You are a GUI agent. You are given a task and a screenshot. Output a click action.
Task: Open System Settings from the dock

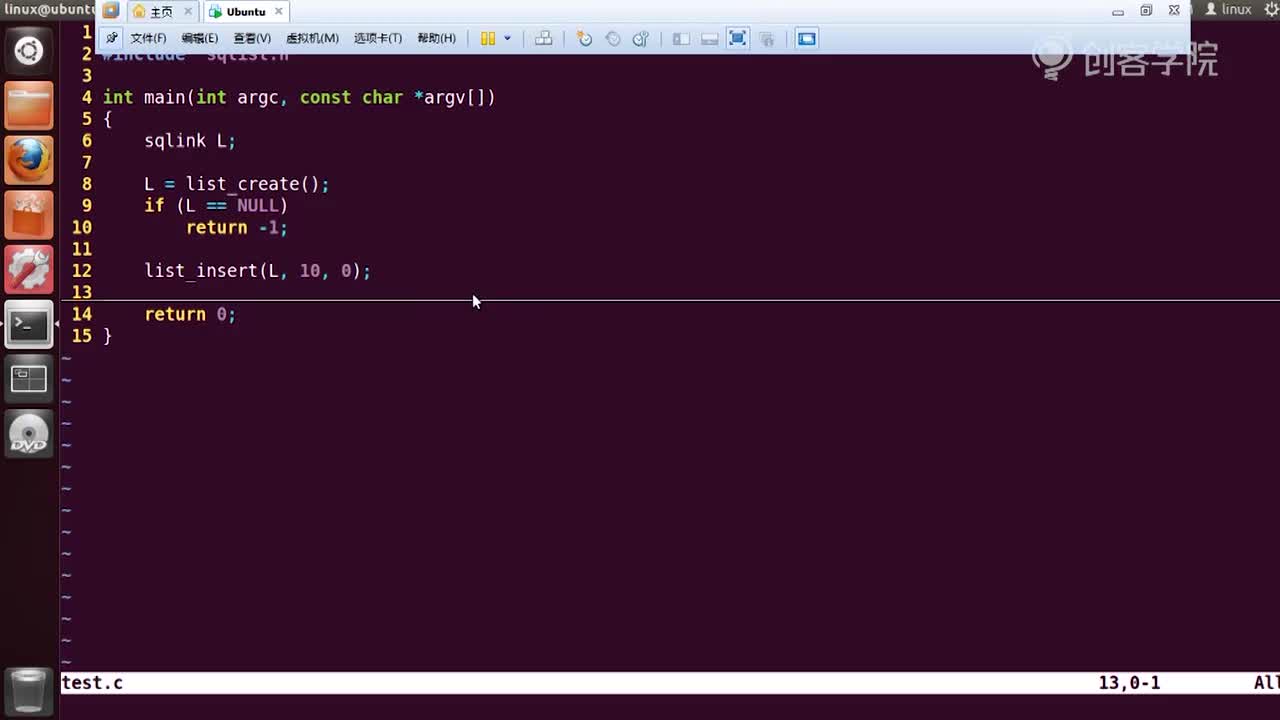[29, 269]
